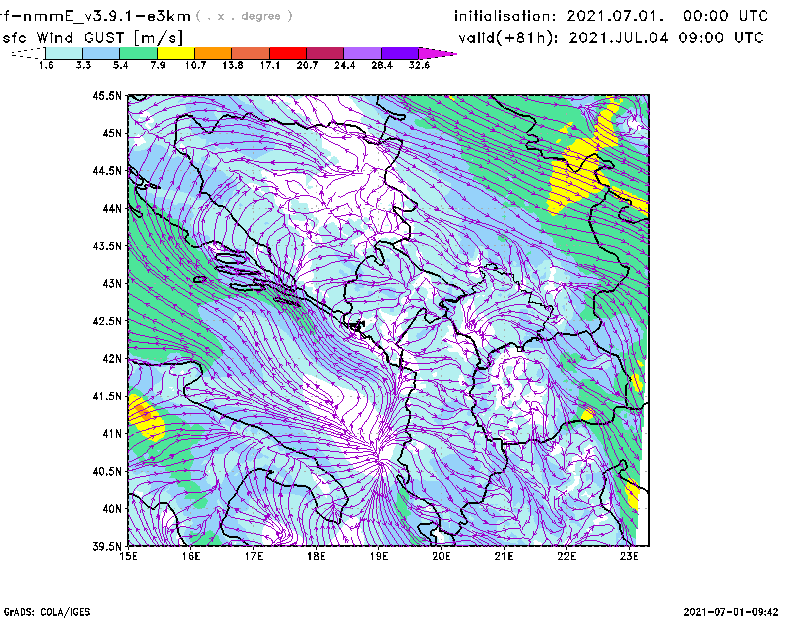The width and height of the screenshot is (800, 618).
Task: Click the light cyan legend swatch (1.6–3.3)
Action: coord(64,53)
